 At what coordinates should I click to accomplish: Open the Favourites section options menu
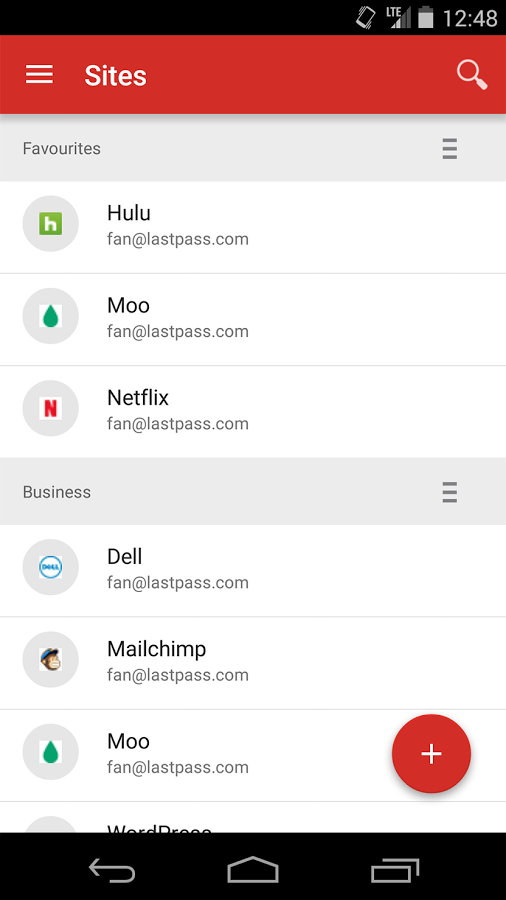pyautogui.click(x=450, y=149)
